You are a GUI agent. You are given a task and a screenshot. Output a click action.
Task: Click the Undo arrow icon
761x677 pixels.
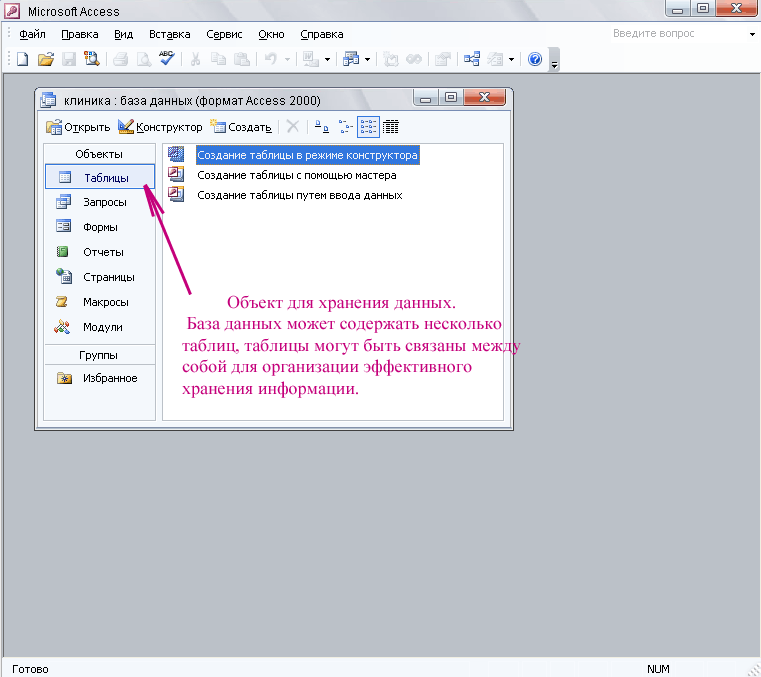tap(270, 59)
